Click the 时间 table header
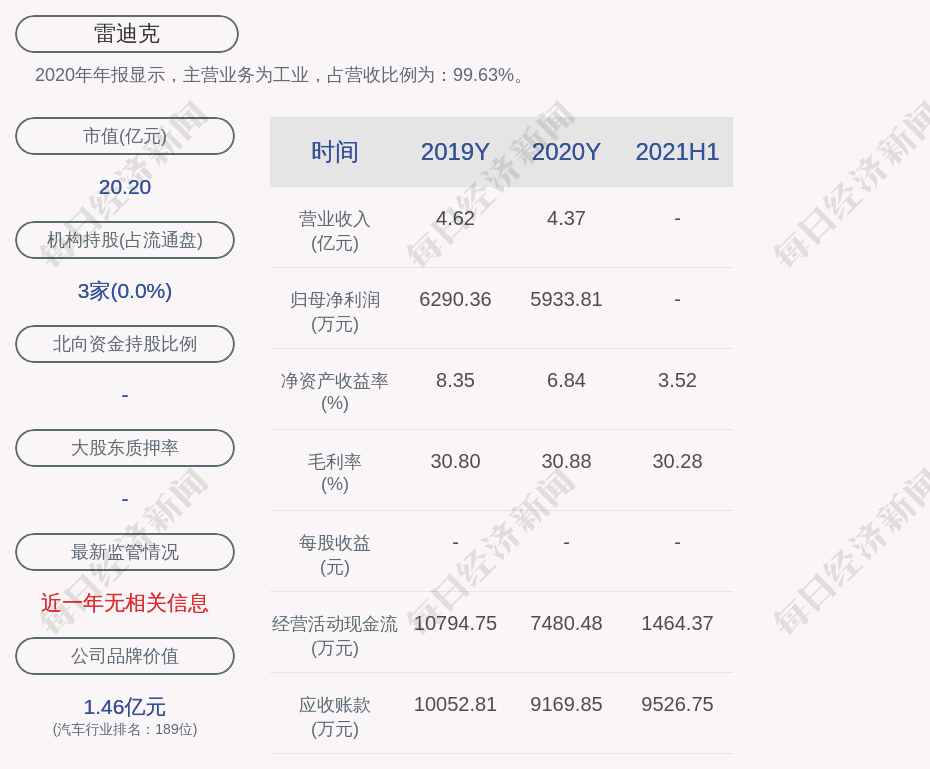Viewport: 930px width, 769px height. 335,152
